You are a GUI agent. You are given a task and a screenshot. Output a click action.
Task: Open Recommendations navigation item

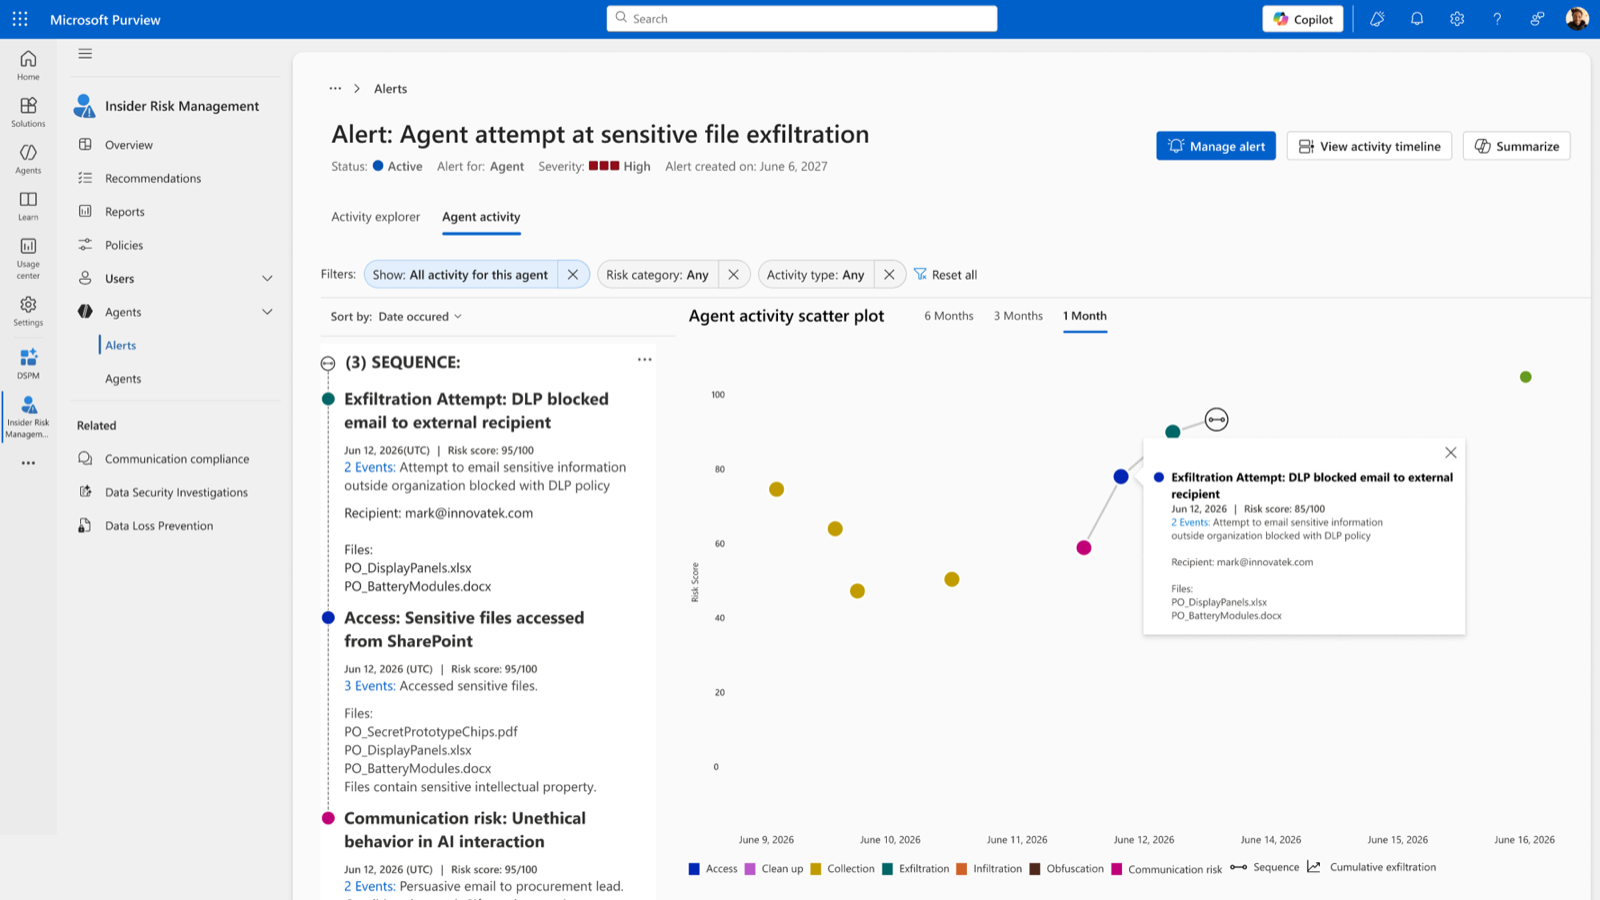(x=153, y=178)
